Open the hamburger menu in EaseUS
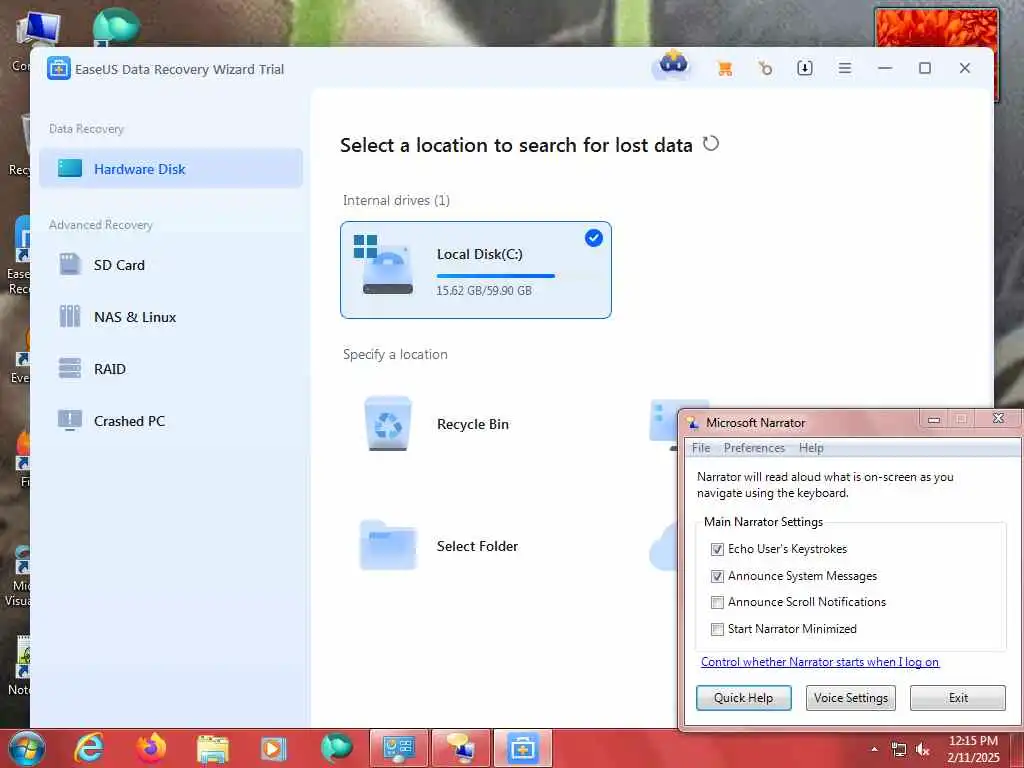The image size is (1024, 768). (844, 68)
